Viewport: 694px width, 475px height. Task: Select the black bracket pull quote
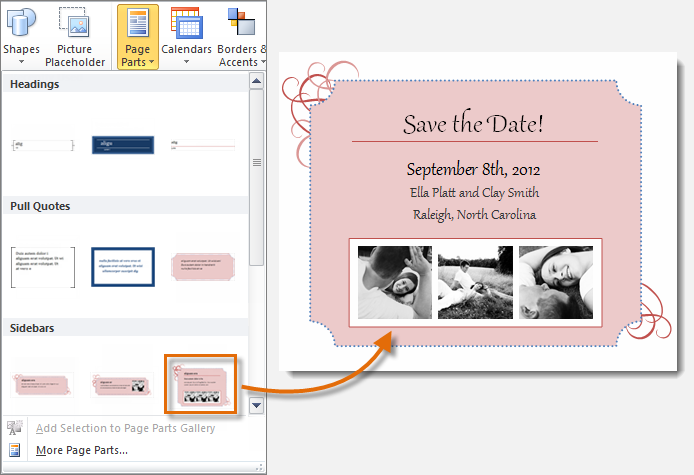pyautogui.click(x=44, y=265)
